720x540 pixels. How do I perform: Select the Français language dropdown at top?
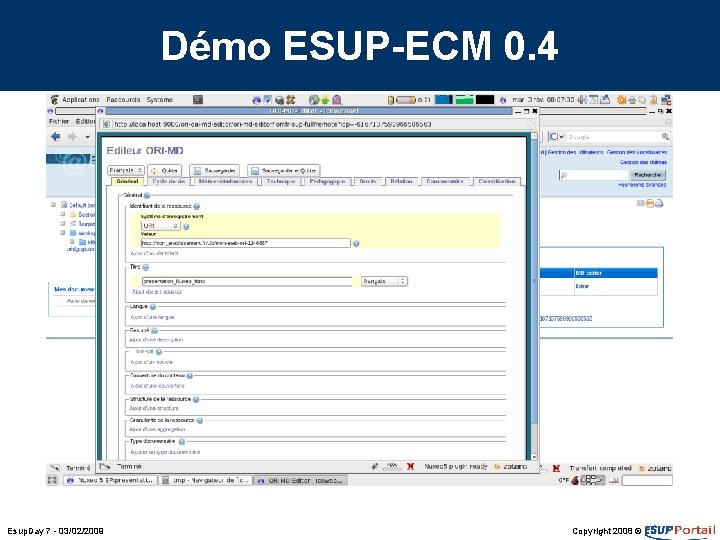(126, 170)
